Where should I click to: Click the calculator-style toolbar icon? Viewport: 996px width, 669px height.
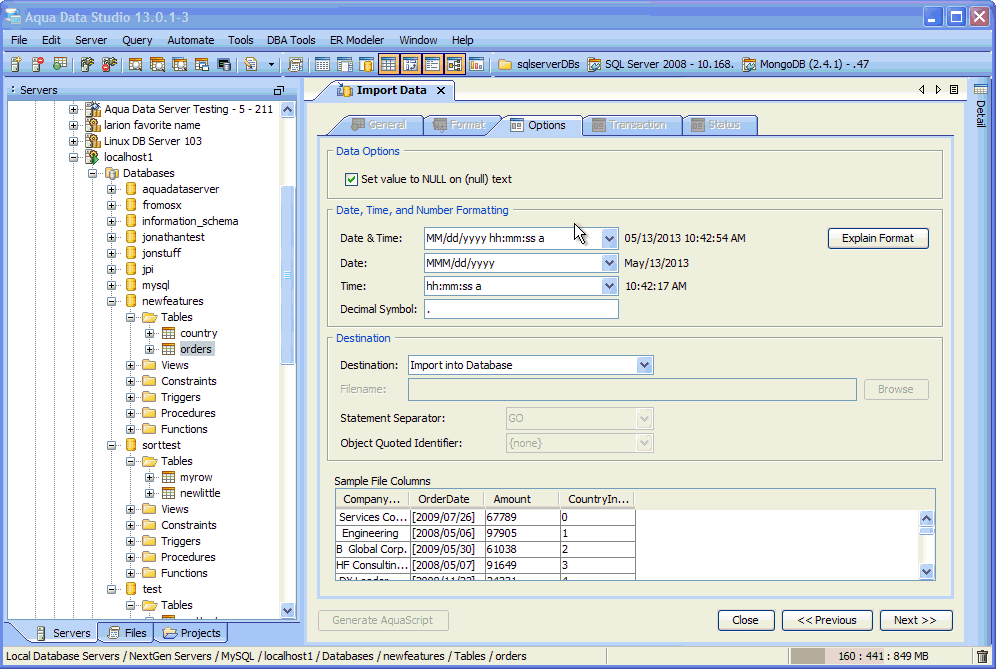click(295, 64)
